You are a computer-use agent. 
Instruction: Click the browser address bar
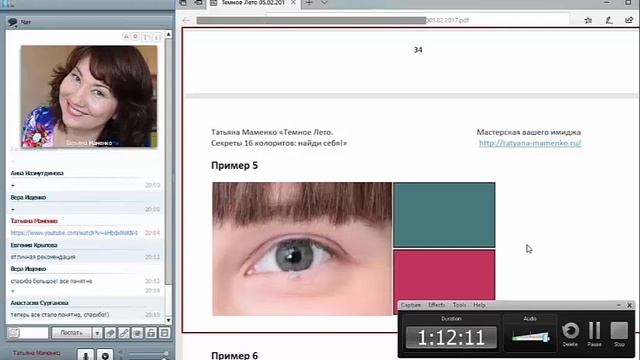point(382,20)
